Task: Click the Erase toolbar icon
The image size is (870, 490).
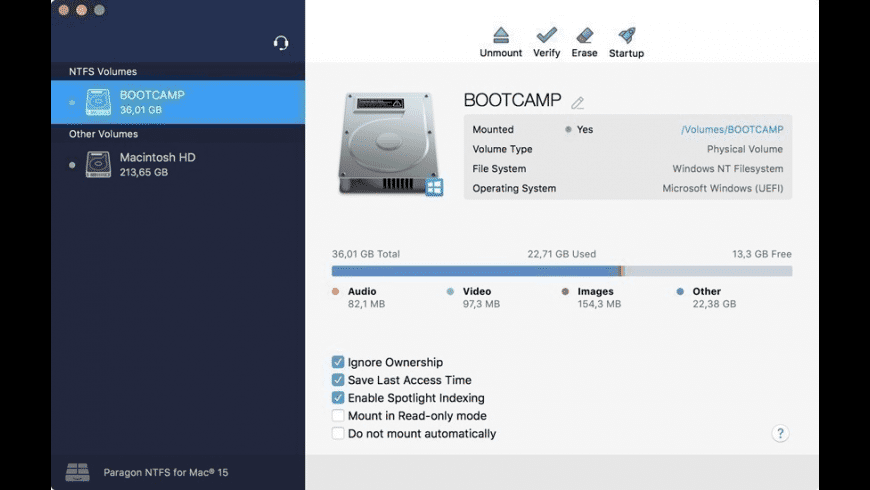Action: [x=584, y=37]
